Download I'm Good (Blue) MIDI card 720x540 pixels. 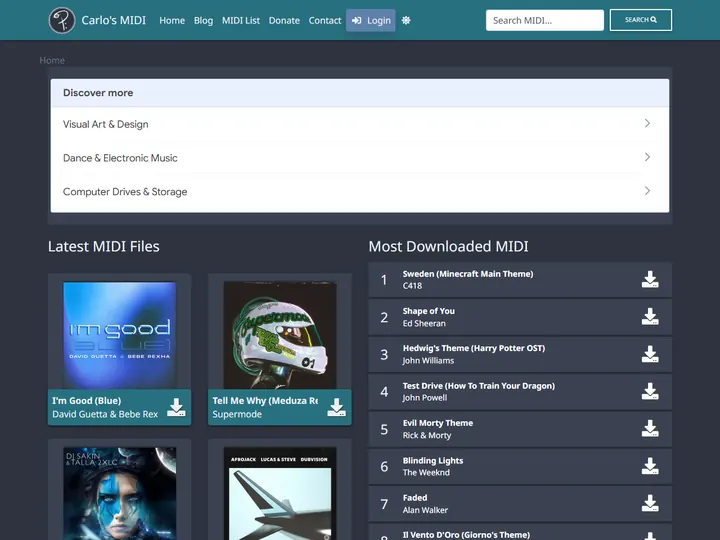[x=176, y=407]
